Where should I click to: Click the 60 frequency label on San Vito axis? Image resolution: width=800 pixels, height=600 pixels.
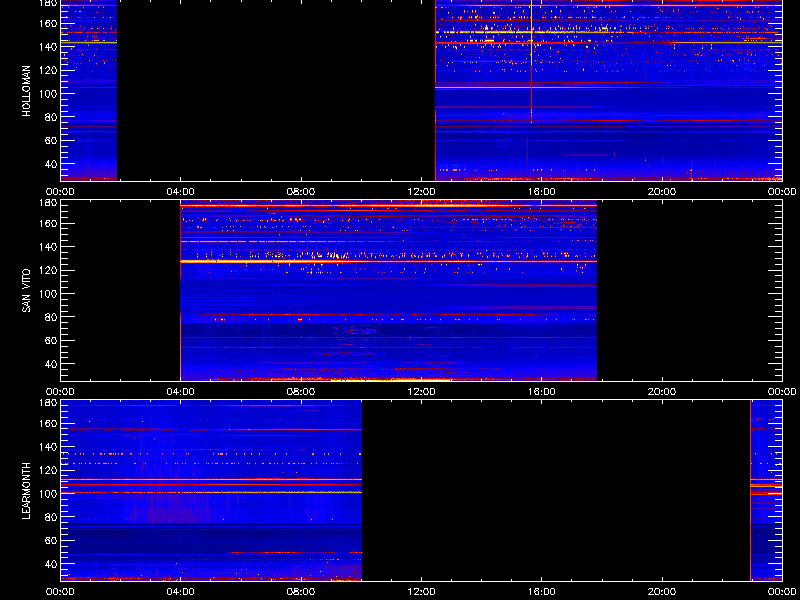(x=50, y=341)
